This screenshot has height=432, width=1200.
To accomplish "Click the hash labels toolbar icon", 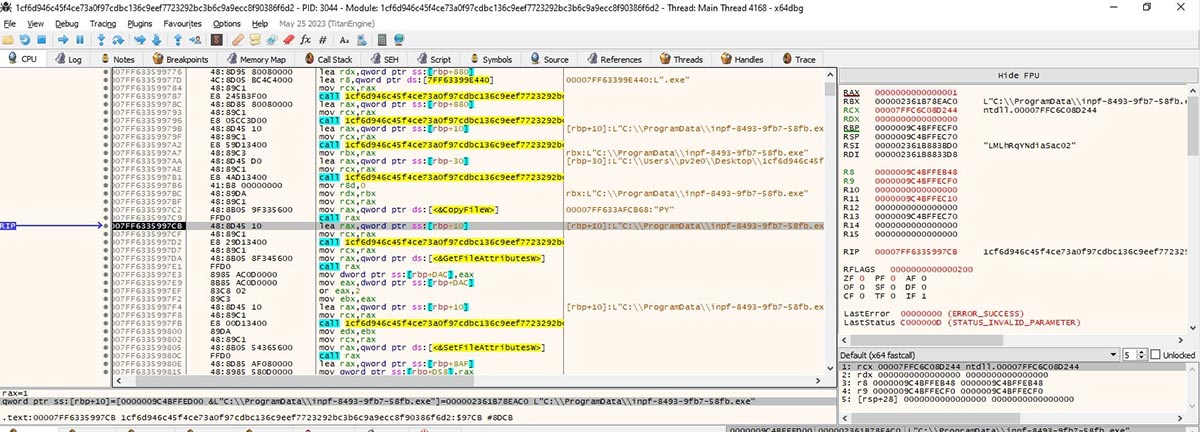I will 322,40.
